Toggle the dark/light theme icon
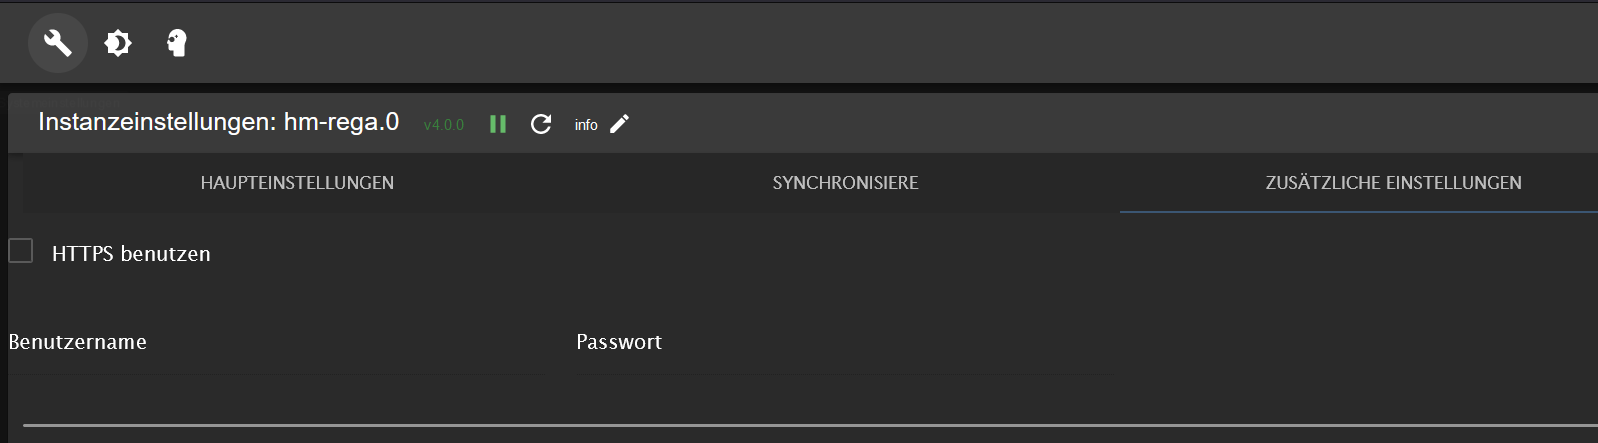The height and width of the screenshot is (443, 1598). click(x=118, y=43)
